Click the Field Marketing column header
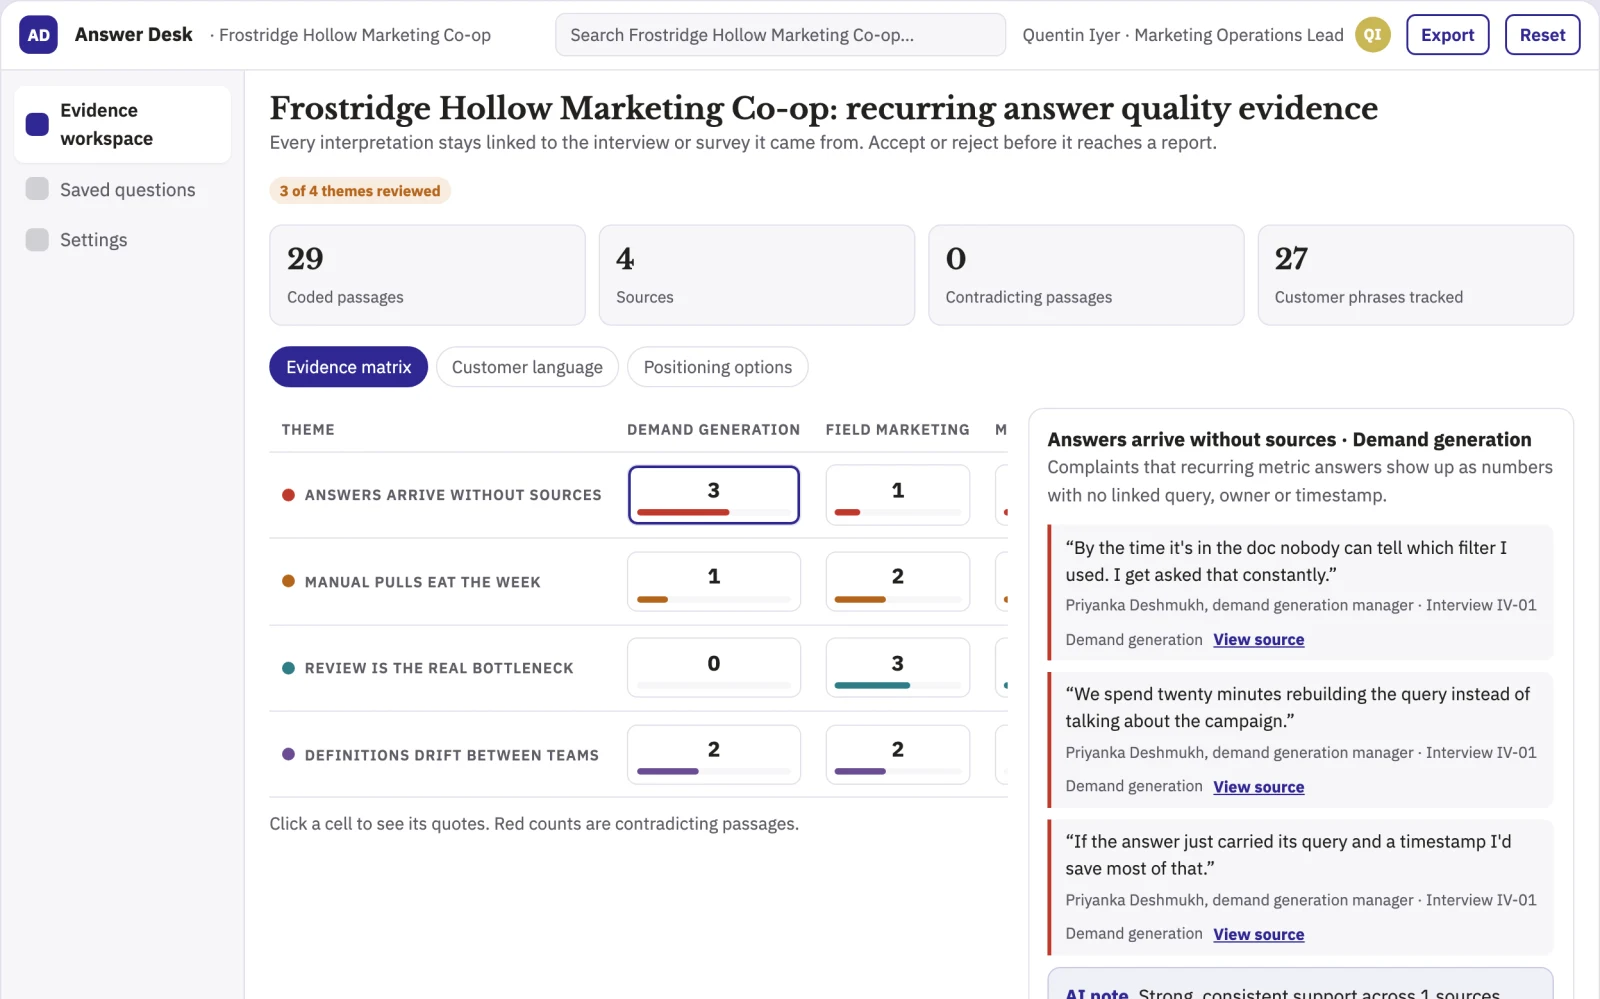This screenshot has height=999, width=1600. point(898,430)
